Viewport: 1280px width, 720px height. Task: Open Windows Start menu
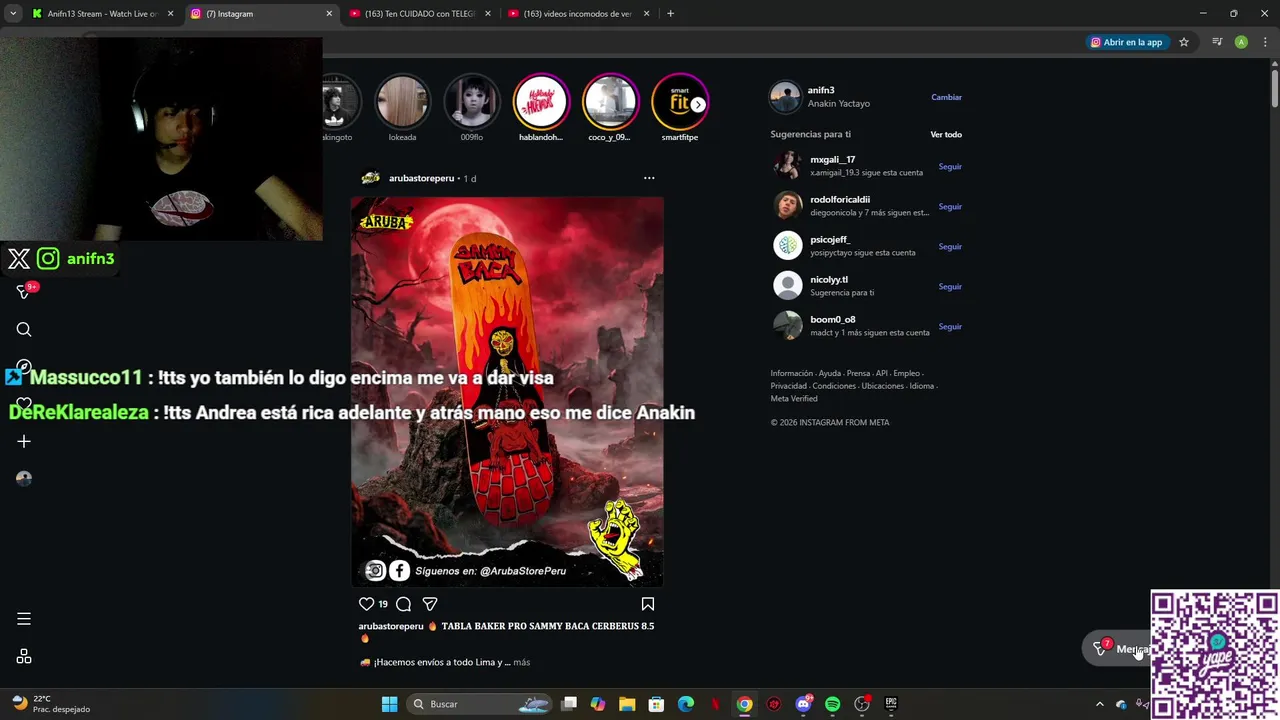[x=389, y=704]
